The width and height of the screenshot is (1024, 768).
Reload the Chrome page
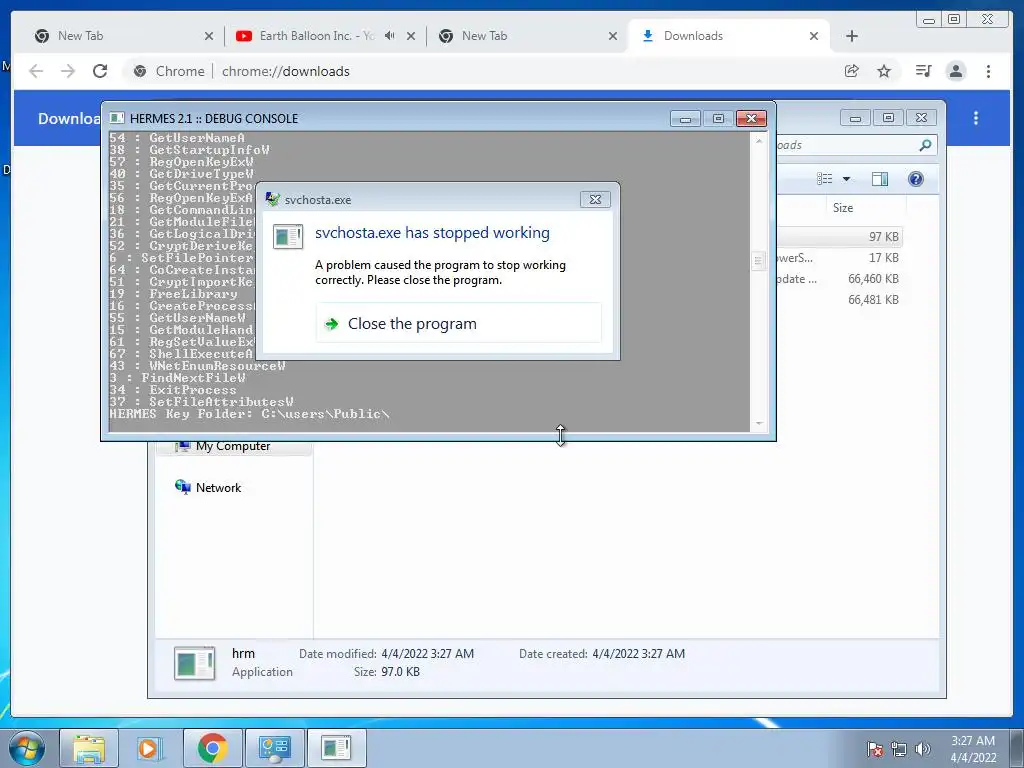(100, 71)
